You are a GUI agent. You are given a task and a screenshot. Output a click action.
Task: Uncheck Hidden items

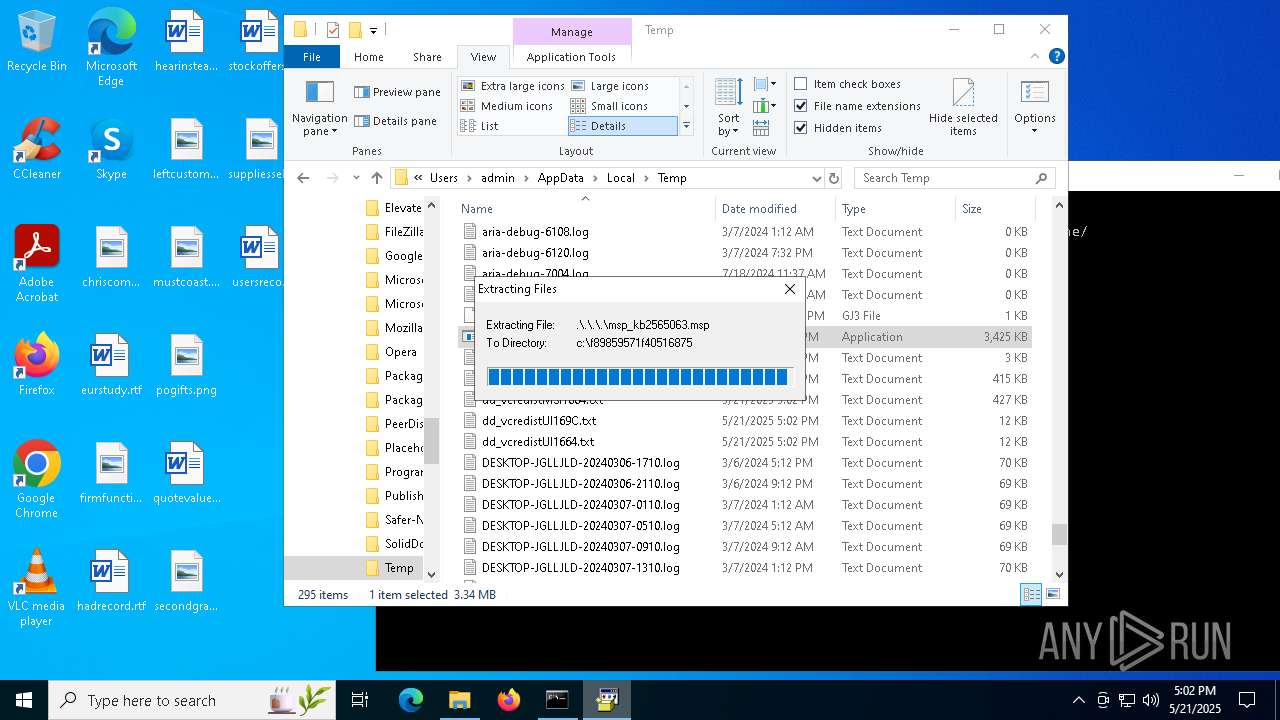click(838, 128)
